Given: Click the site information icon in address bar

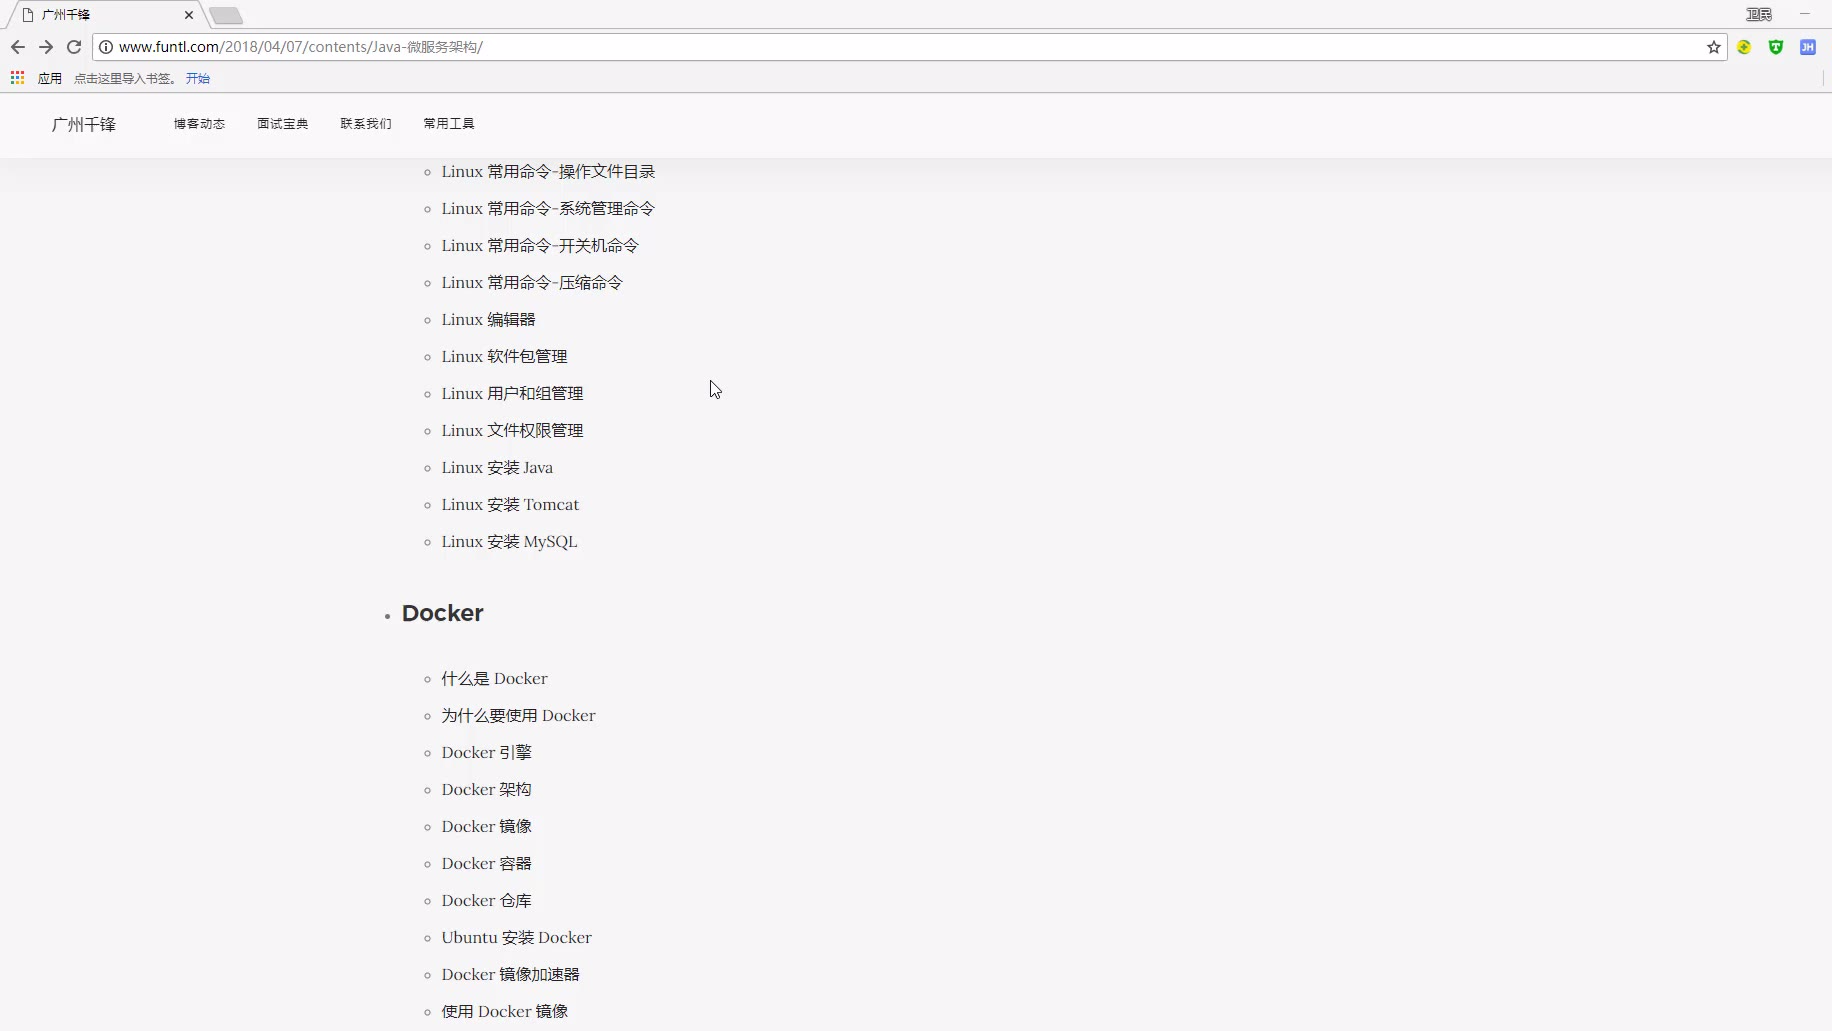Looking at the screenshot, I should coord(106,47).
